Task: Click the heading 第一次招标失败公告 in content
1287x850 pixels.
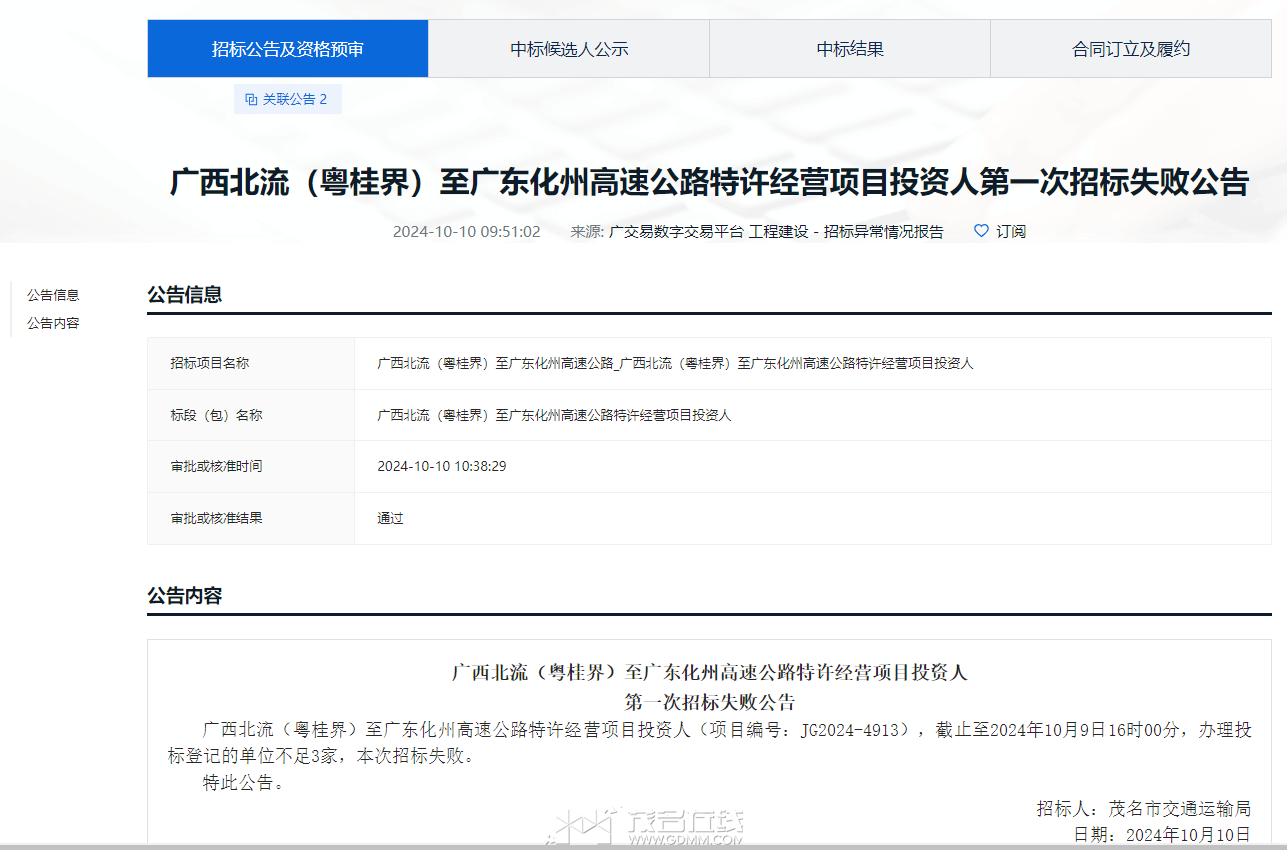Action: point(709,701)
